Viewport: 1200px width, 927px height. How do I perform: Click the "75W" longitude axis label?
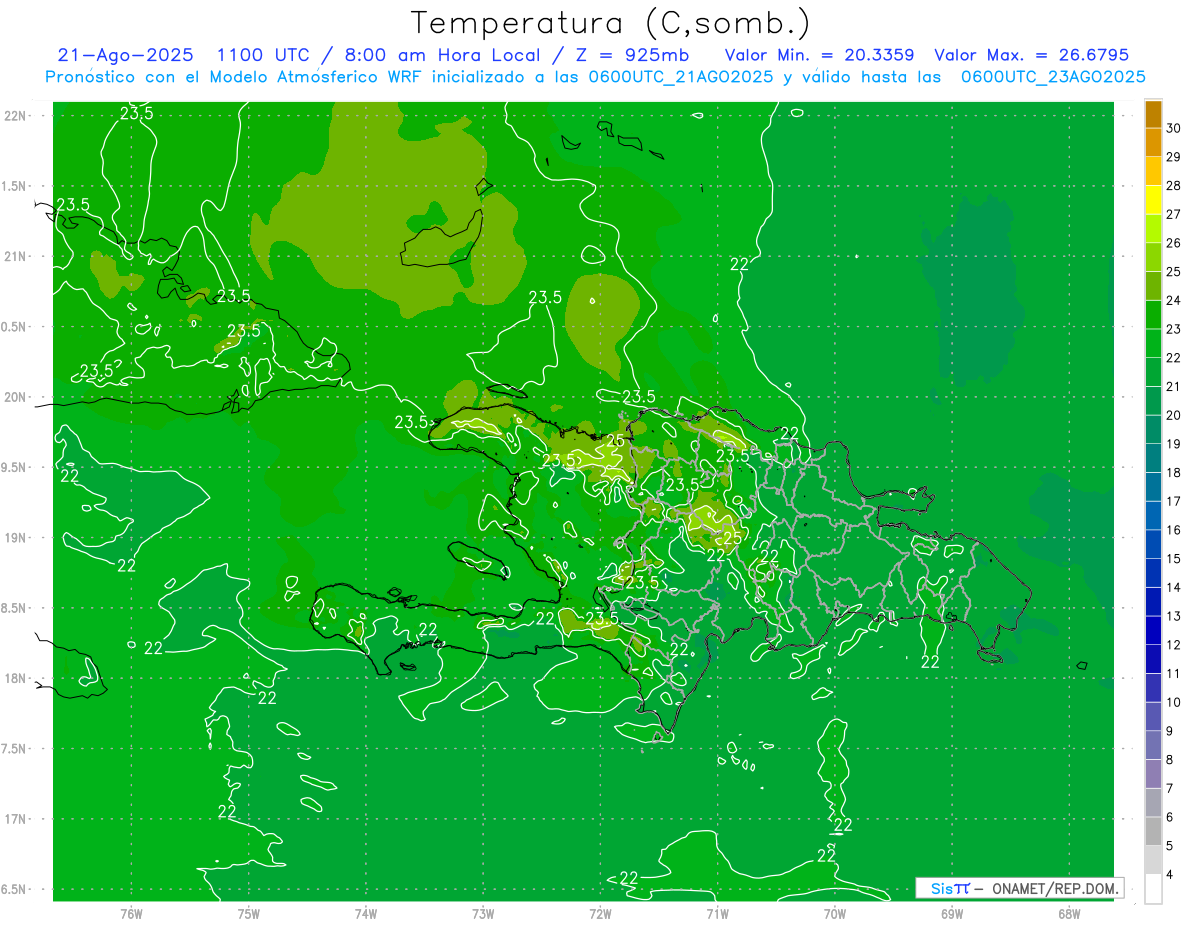[x=249, y=914]
